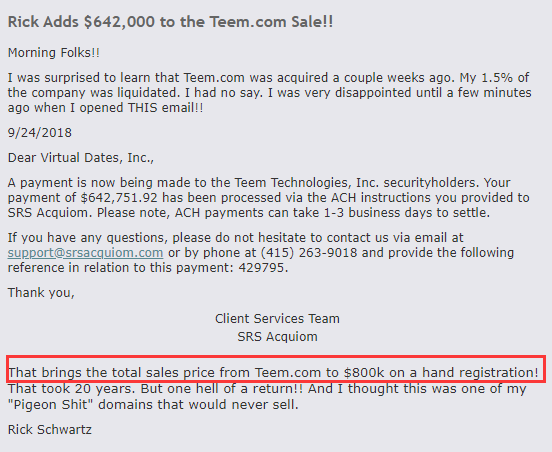Click the centered 'SRS Acquiom' signature text

coord(277,337)
